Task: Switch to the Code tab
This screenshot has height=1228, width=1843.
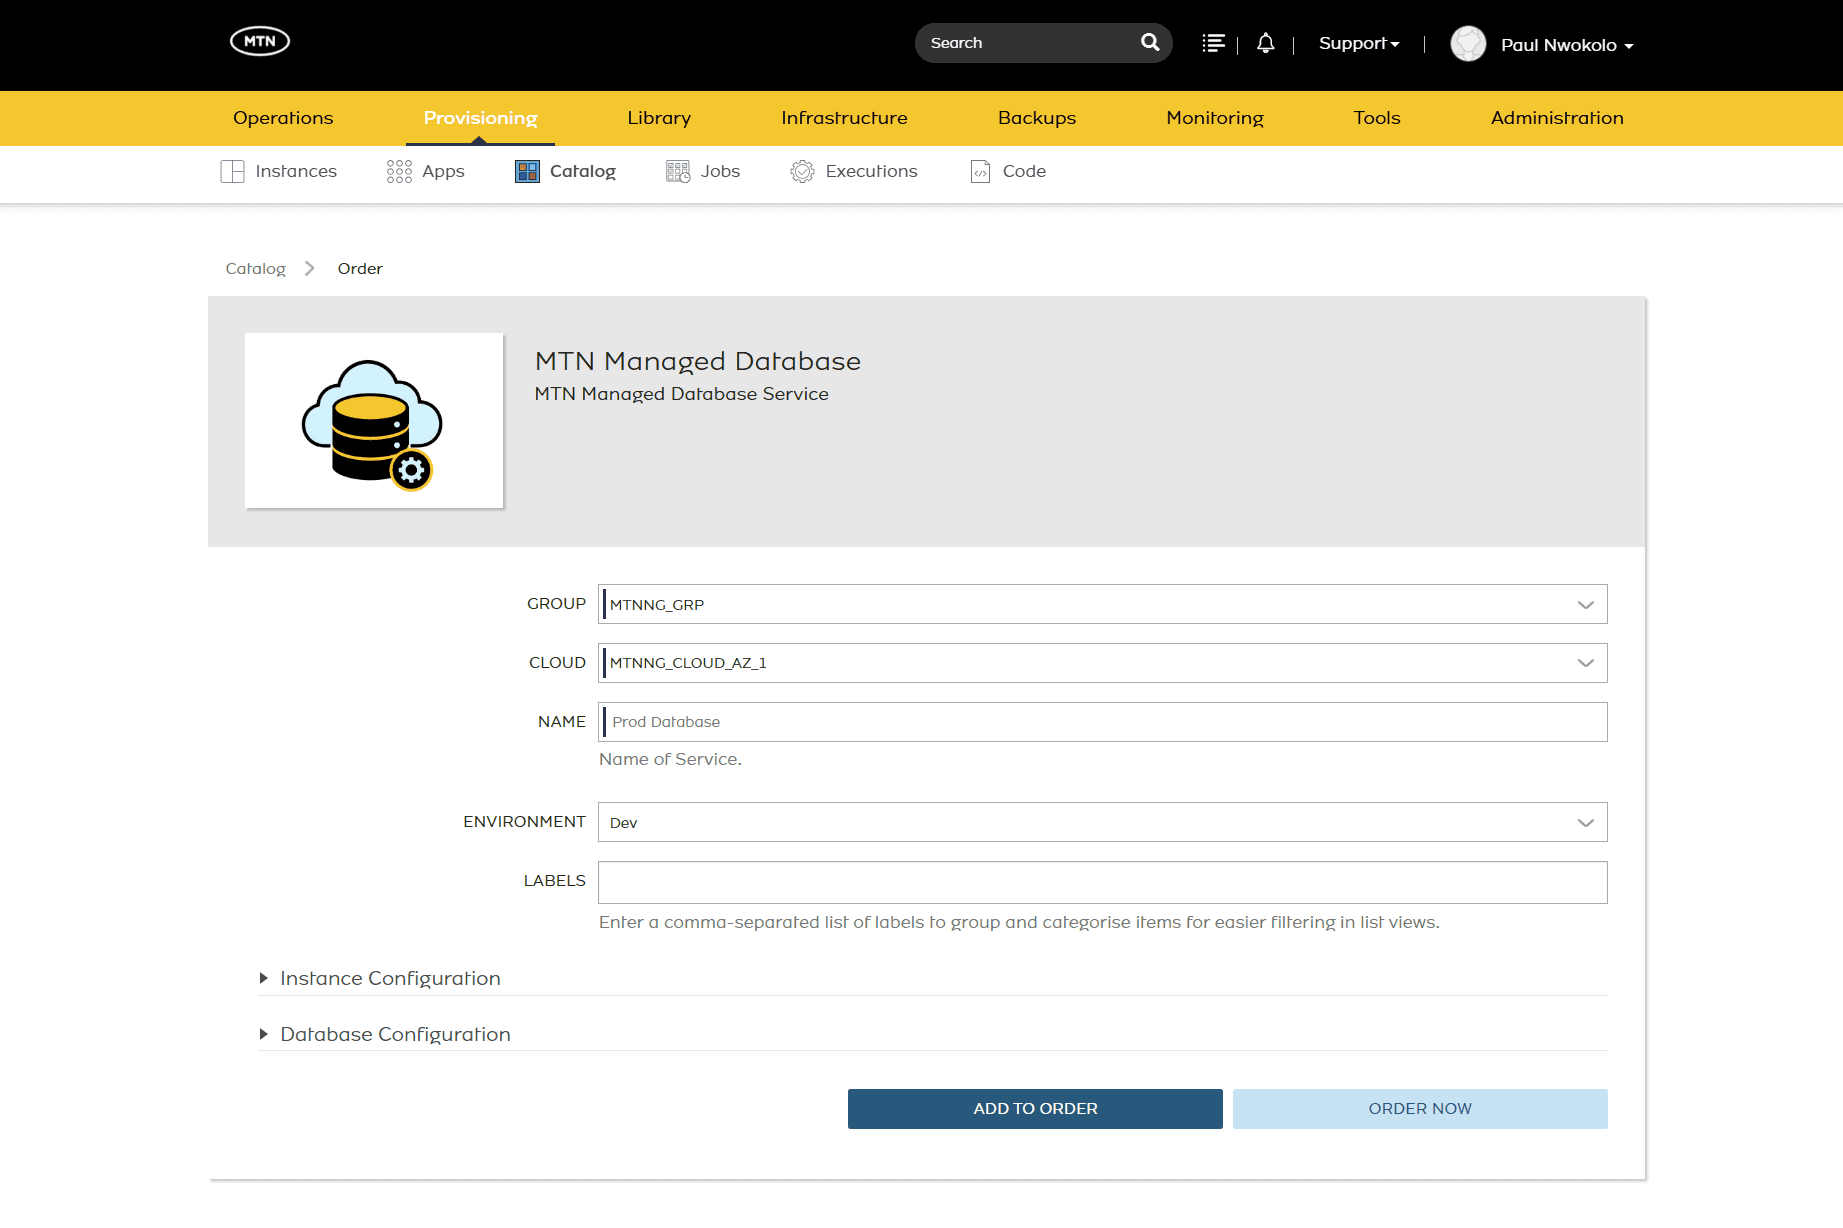Action: (1008, 171)
